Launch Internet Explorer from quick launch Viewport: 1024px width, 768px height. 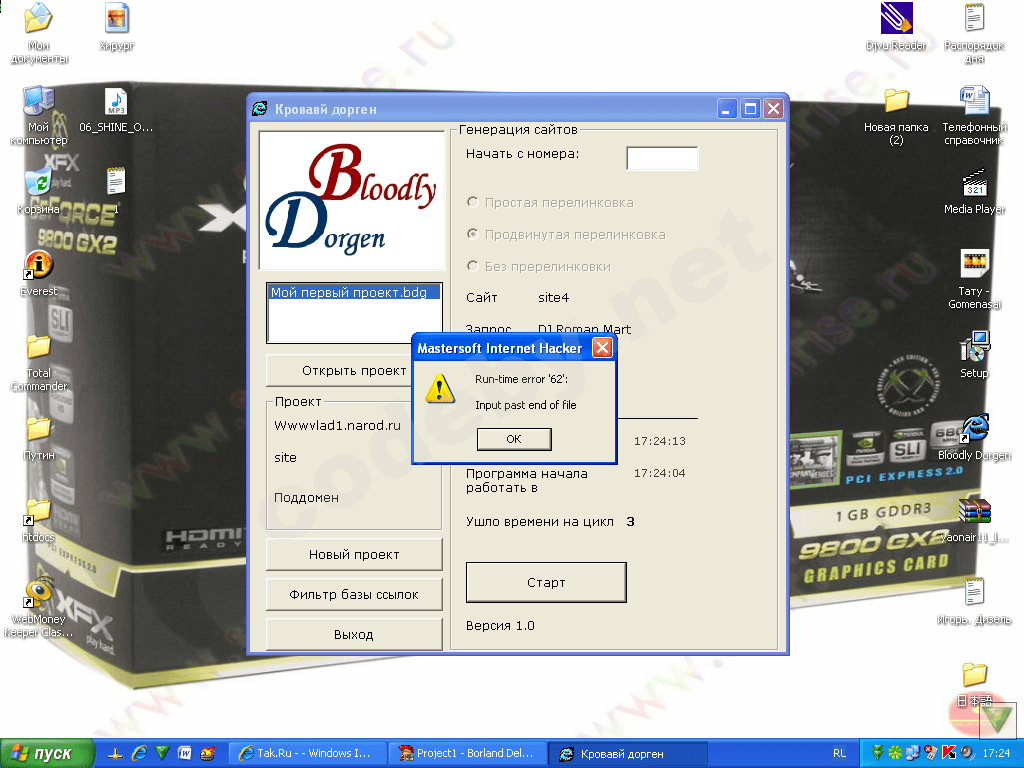point(138,753)
